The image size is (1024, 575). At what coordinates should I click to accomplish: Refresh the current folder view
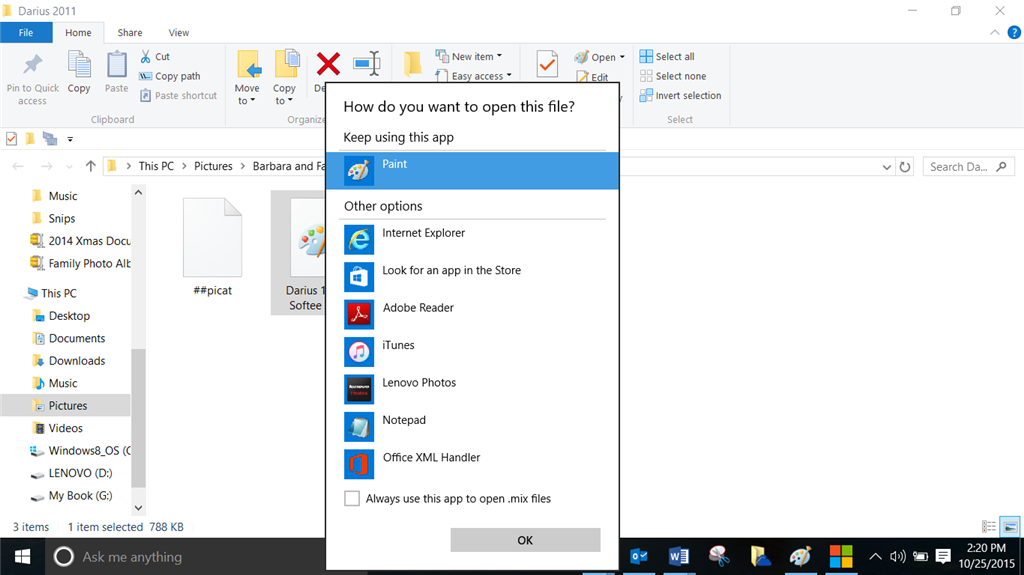coord(904,167)
